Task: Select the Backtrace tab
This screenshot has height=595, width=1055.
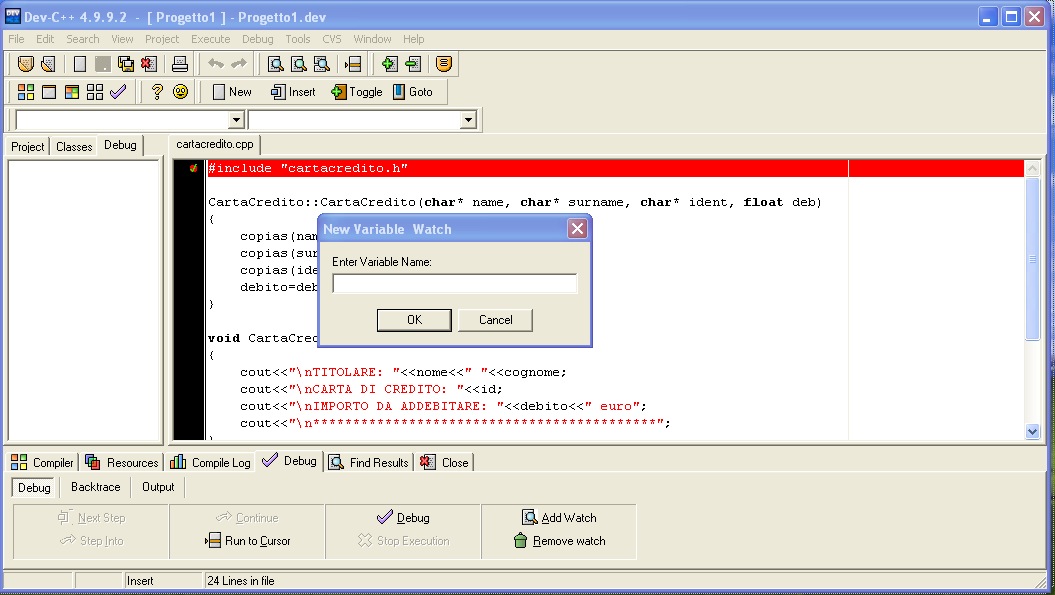Action: click(95, 488)
